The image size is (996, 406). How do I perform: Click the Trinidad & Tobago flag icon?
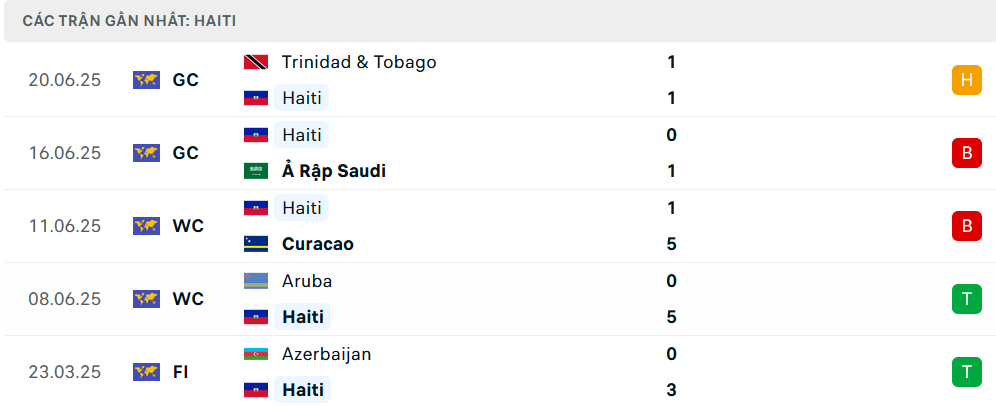tap(256, 62)
